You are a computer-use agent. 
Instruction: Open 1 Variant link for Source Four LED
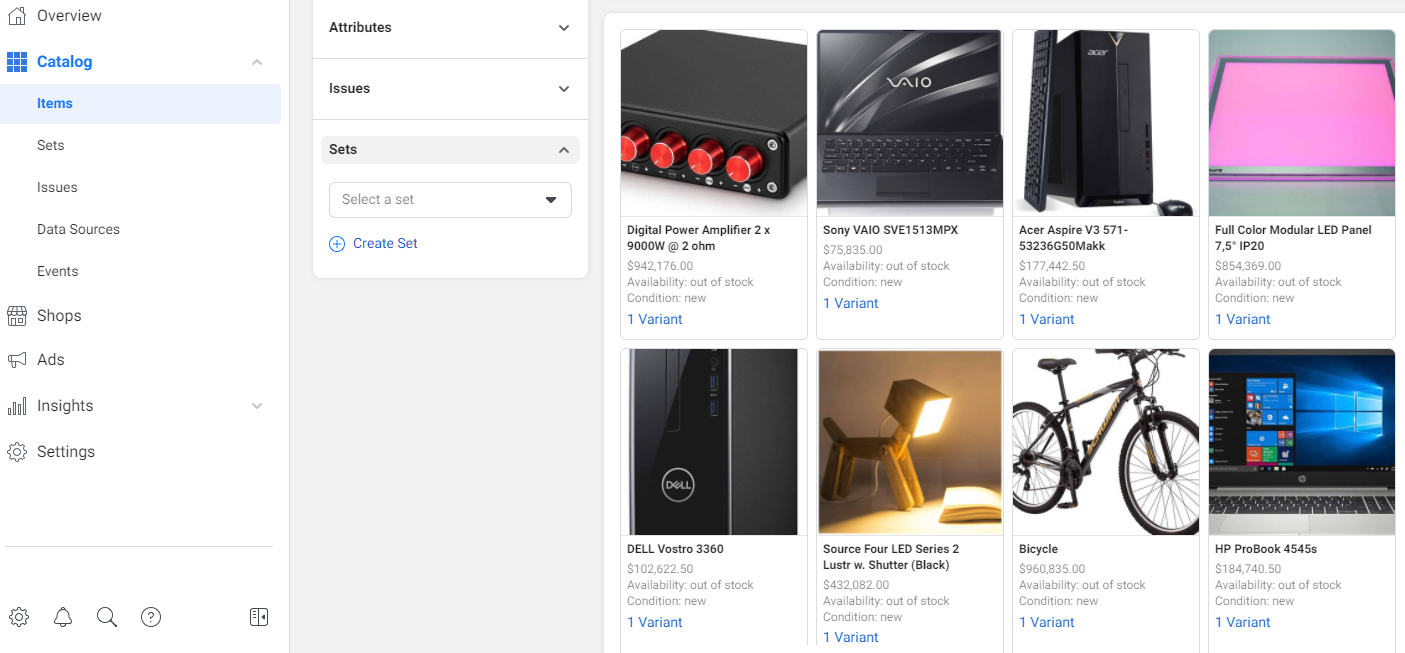tap(851, 638)
